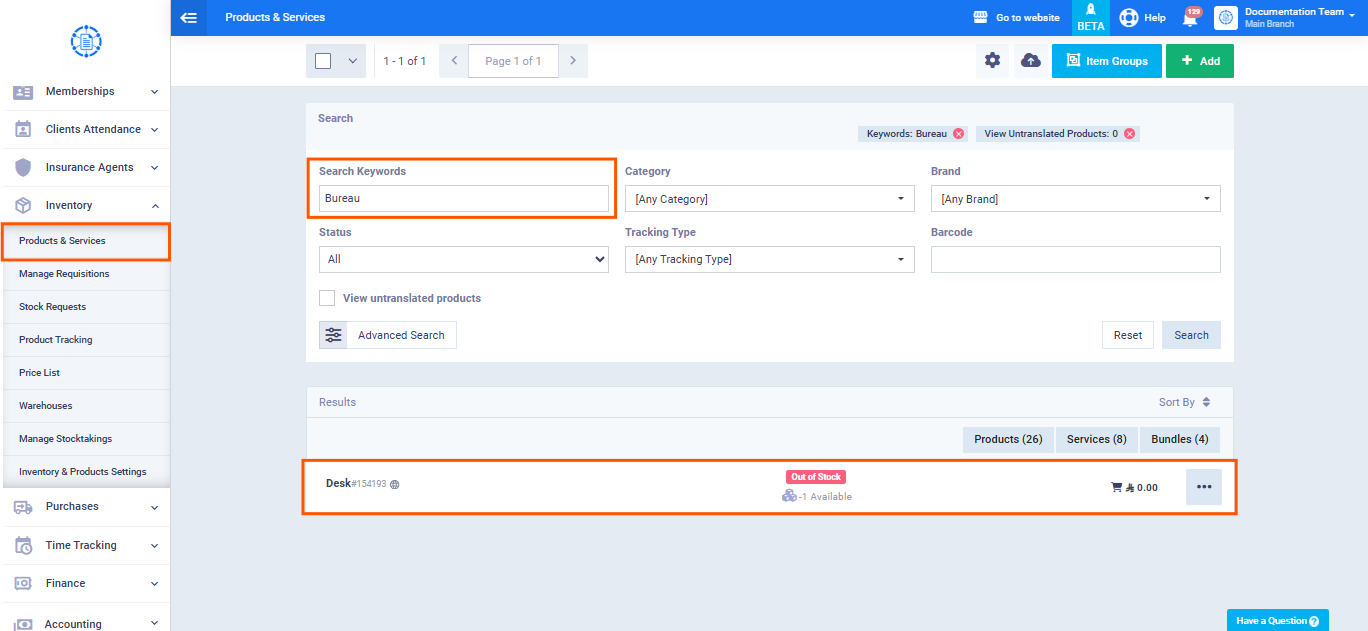Screen dimensions: 1368x631
Task: Open Warehouses
Action: click(86, 406)
